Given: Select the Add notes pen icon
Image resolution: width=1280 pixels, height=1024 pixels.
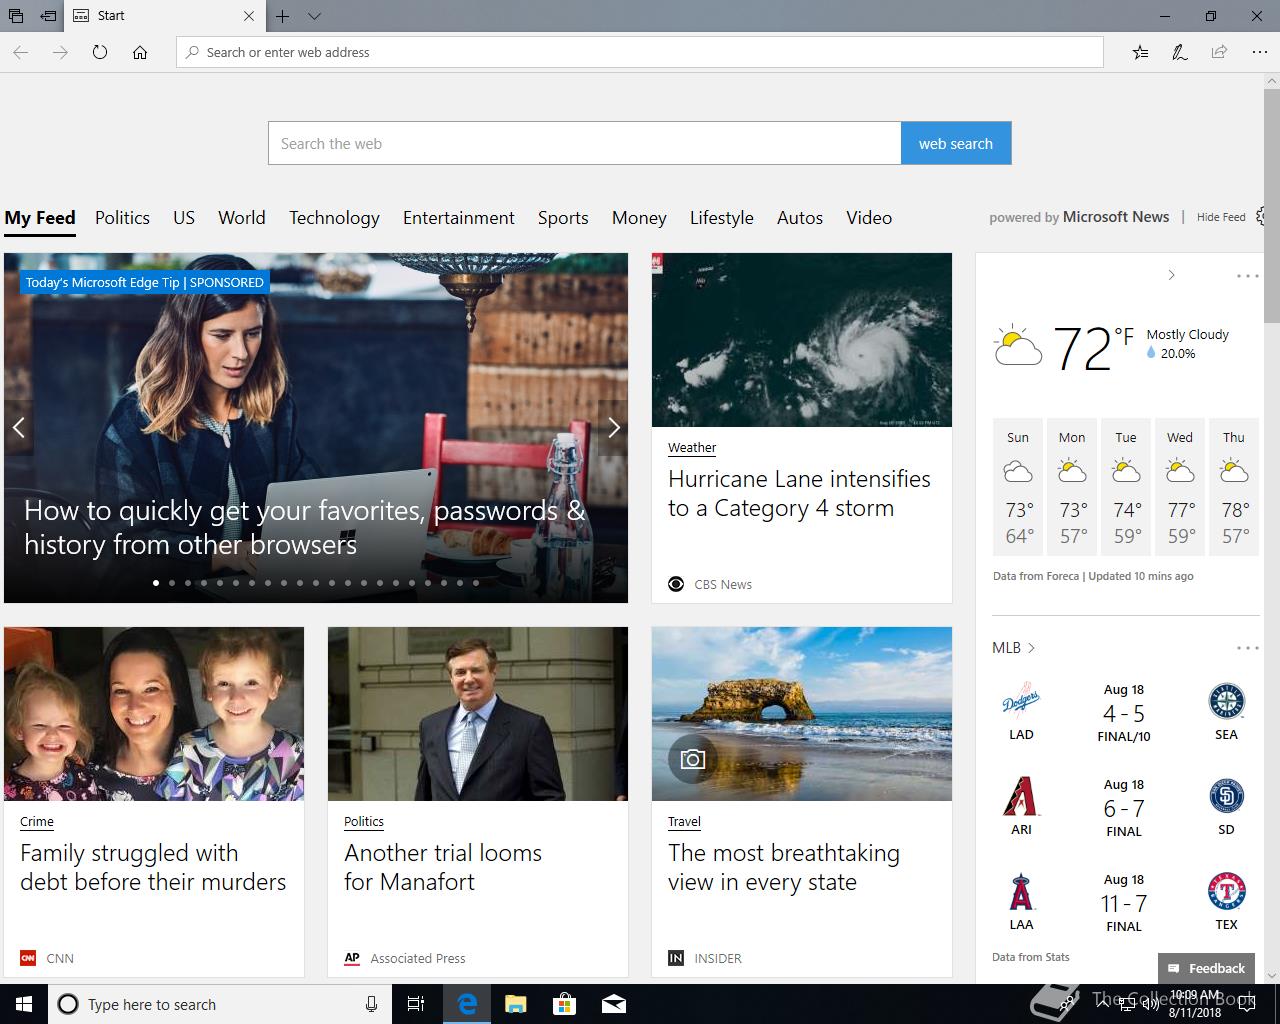Looking at the screenshot, I should coord(1179,52).
